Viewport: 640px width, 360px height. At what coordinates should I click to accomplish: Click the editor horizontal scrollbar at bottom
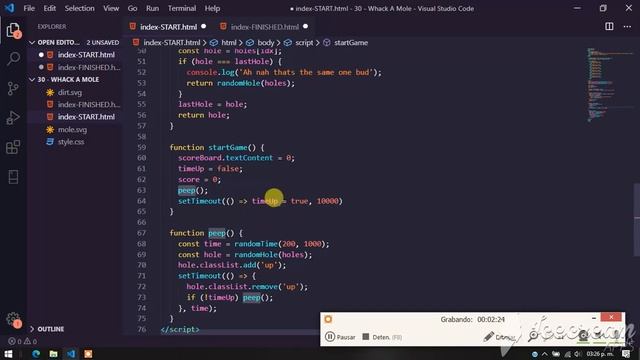tap(241, 333)
